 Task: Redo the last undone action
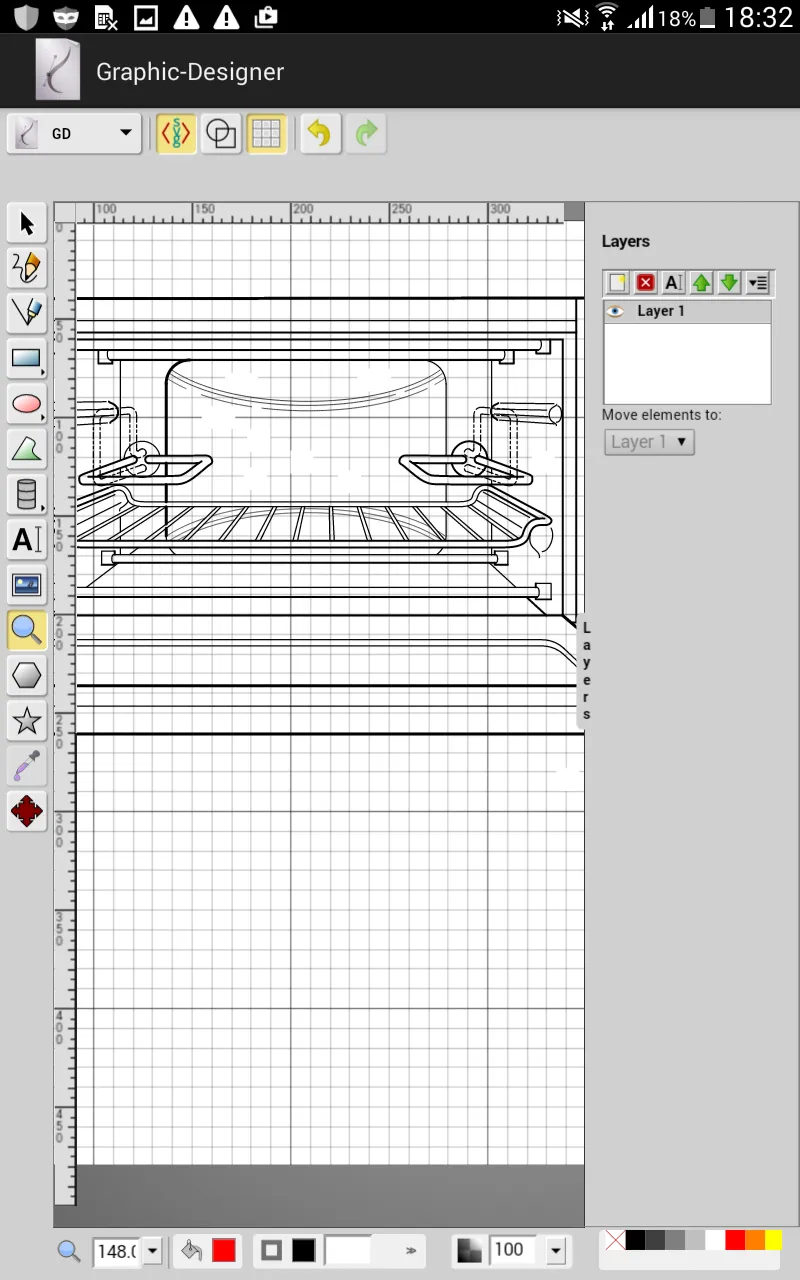click(366, 133)
